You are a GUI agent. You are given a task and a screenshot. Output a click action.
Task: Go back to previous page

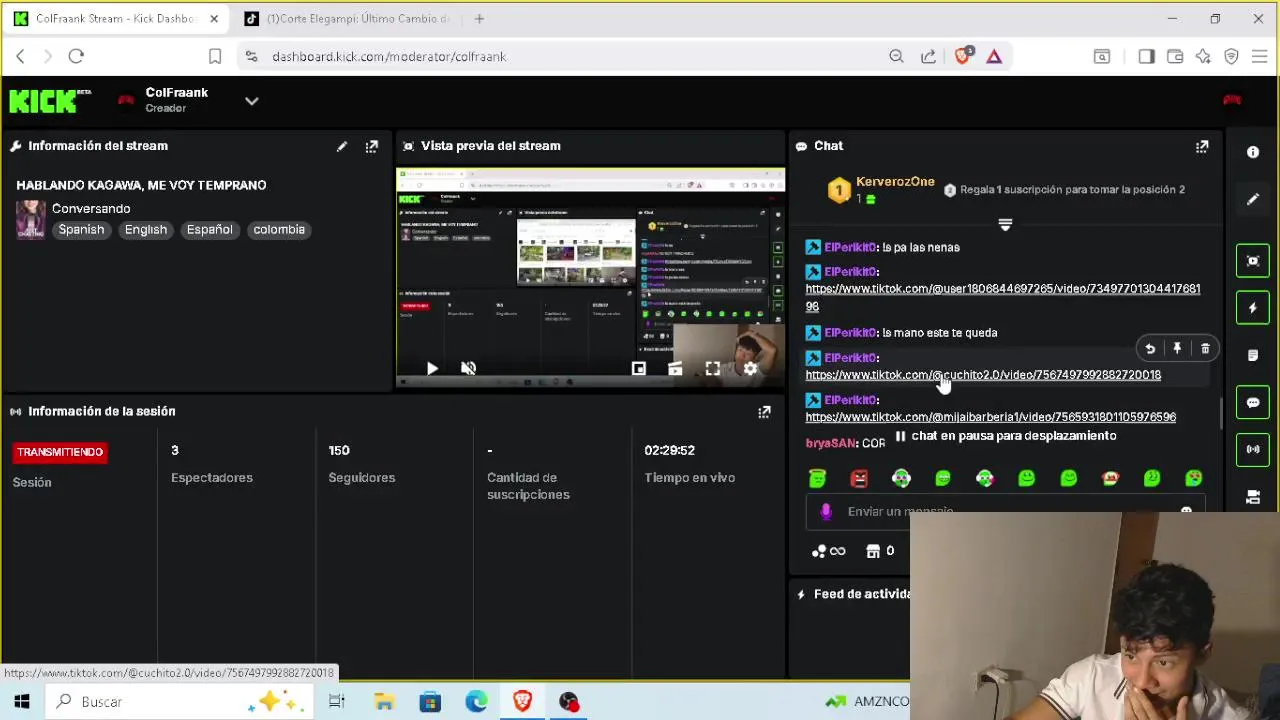click(20, 57)
